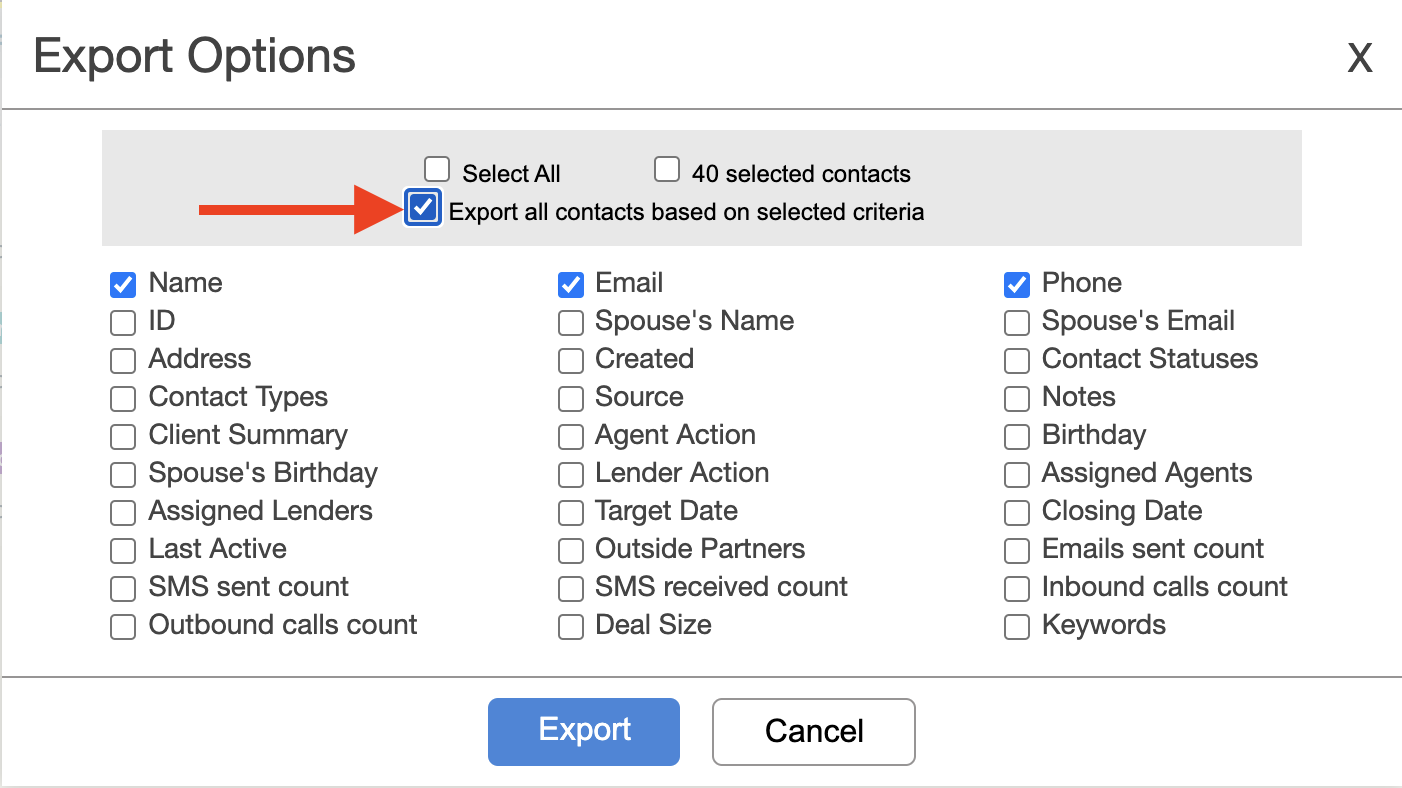Screen dimensions: 1402x788
Task: Include Last Active in export
Action: click(123, 551)
